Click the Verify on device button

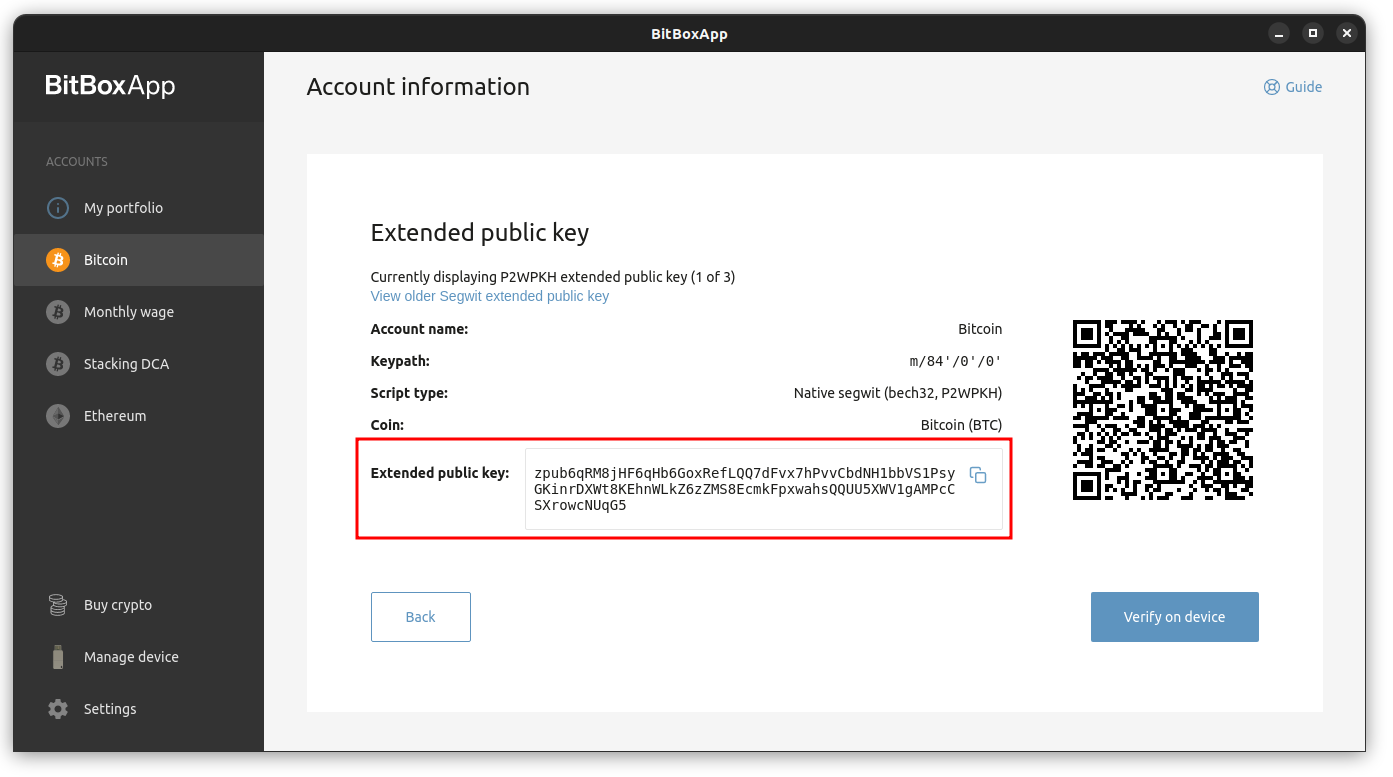(x=1174, y=617)
